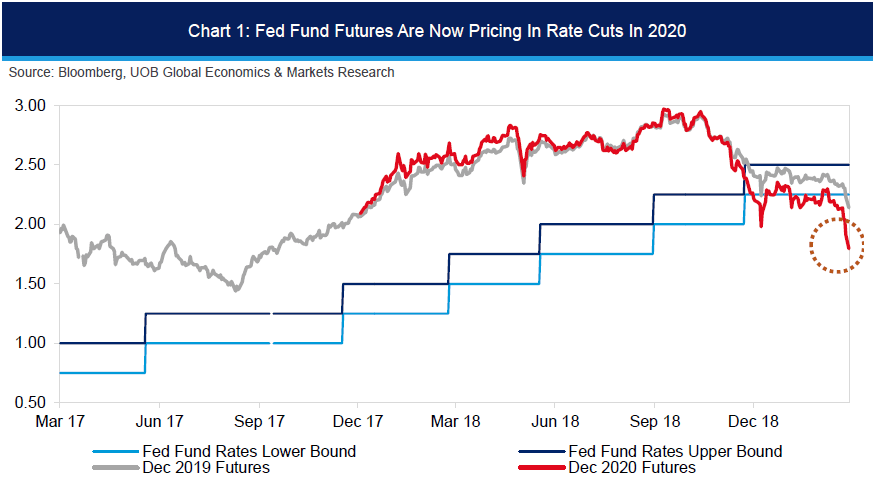Click the 0.50 y-axis value
876x484 pixels.
[32, 402]
